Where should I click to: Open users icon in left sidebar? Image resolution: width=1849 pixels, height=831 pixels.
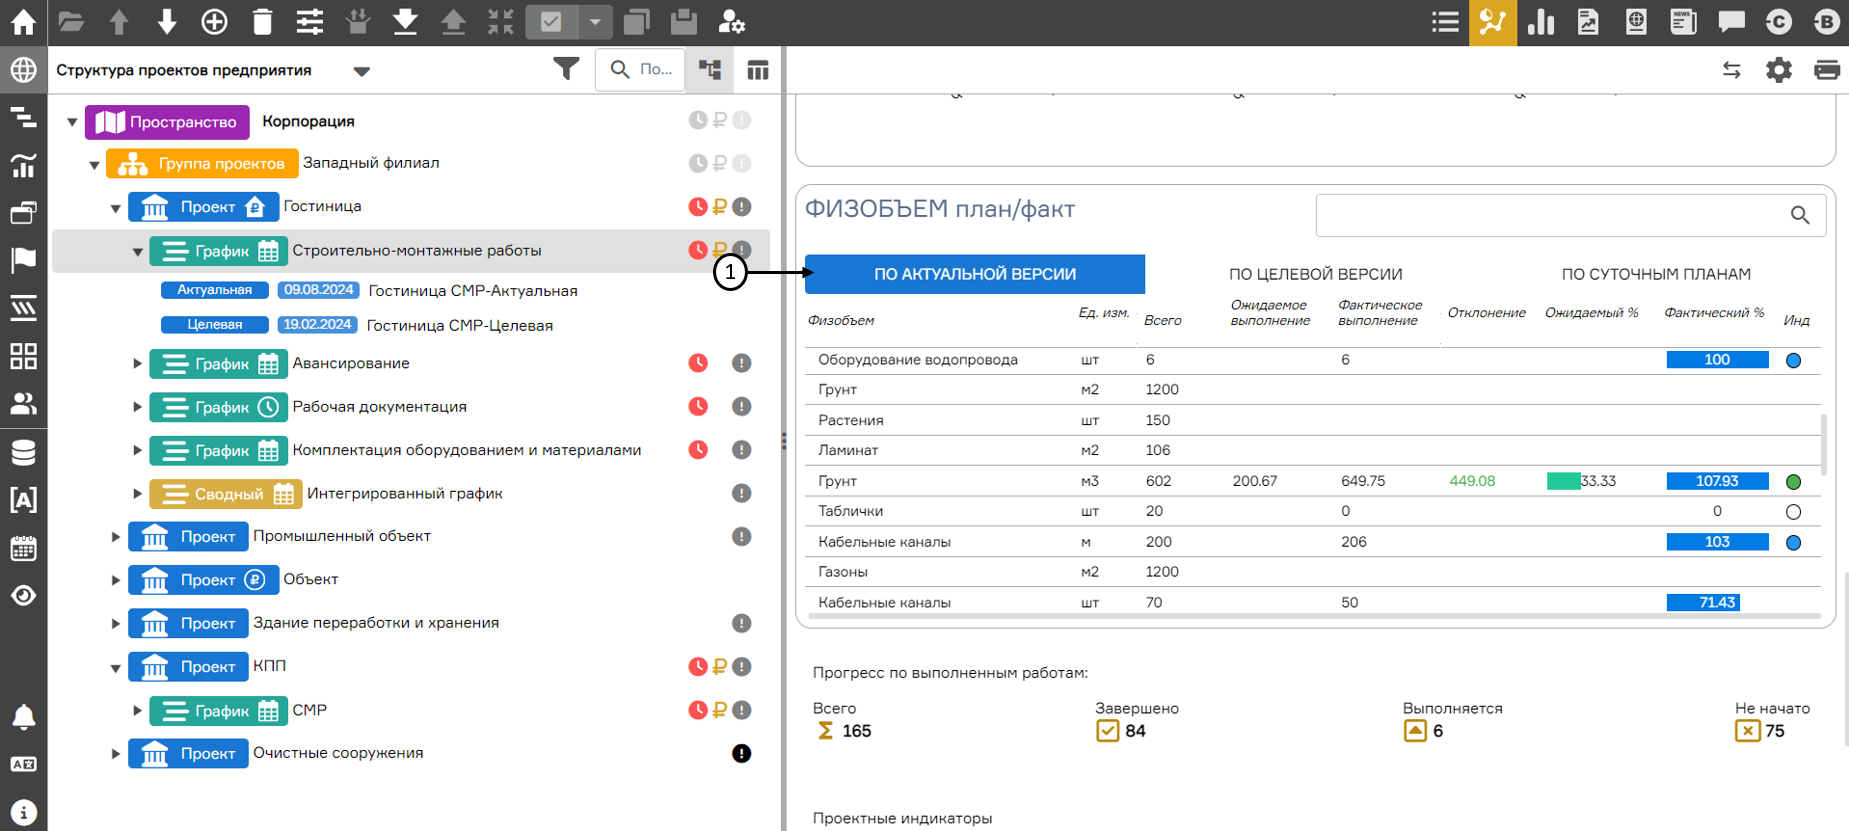(x=23, y=403)
